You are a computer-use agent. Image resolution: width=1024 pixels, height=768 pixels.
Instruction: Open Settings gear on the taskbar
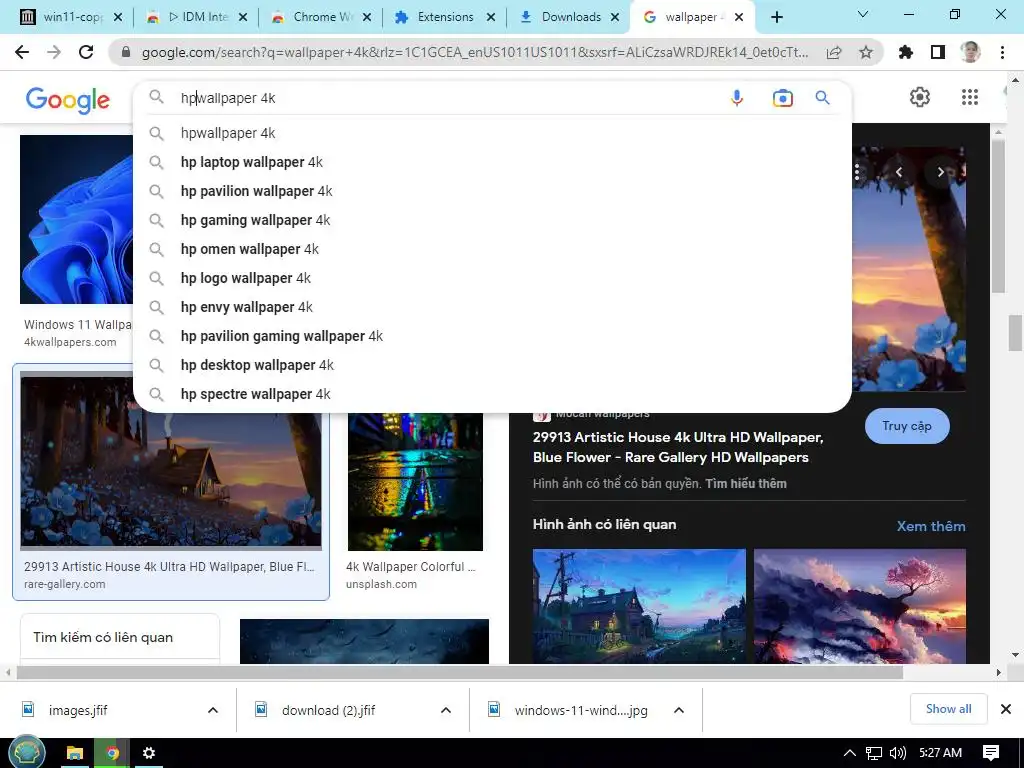pos(149,753)
